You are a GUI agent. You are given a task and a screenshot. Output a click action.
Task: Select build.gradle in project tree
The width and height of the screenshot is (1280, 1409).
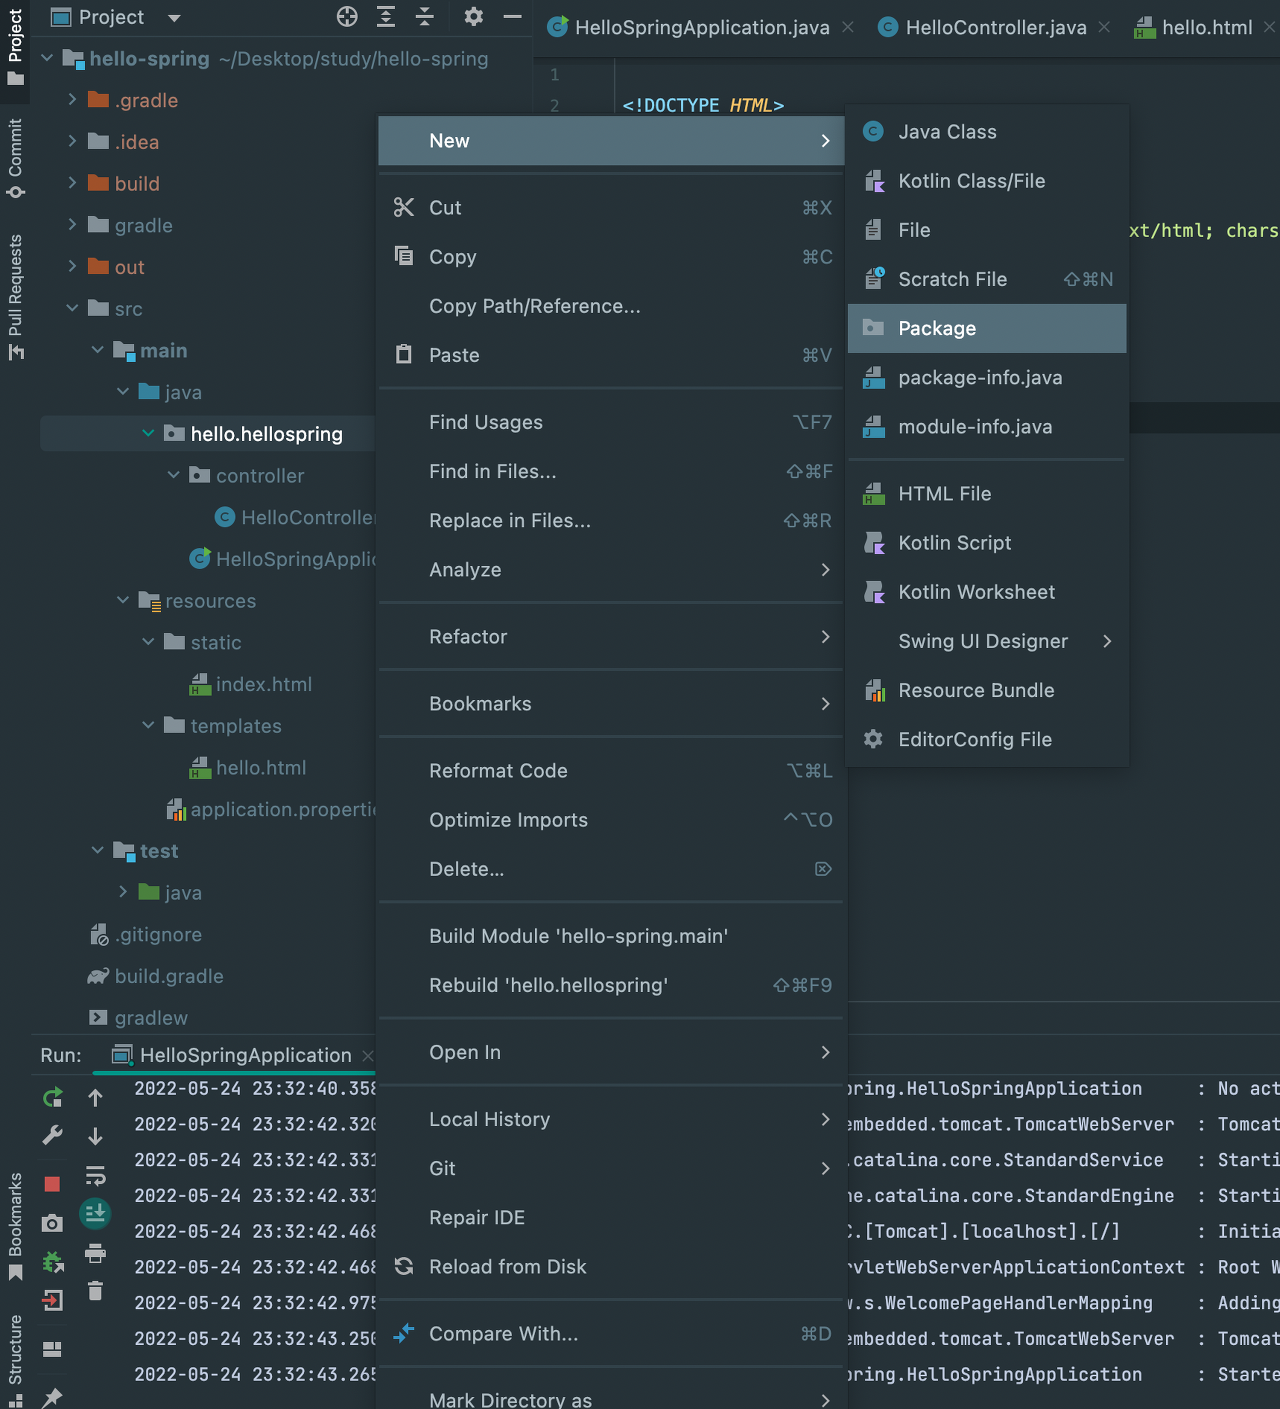tap(156, 976)
